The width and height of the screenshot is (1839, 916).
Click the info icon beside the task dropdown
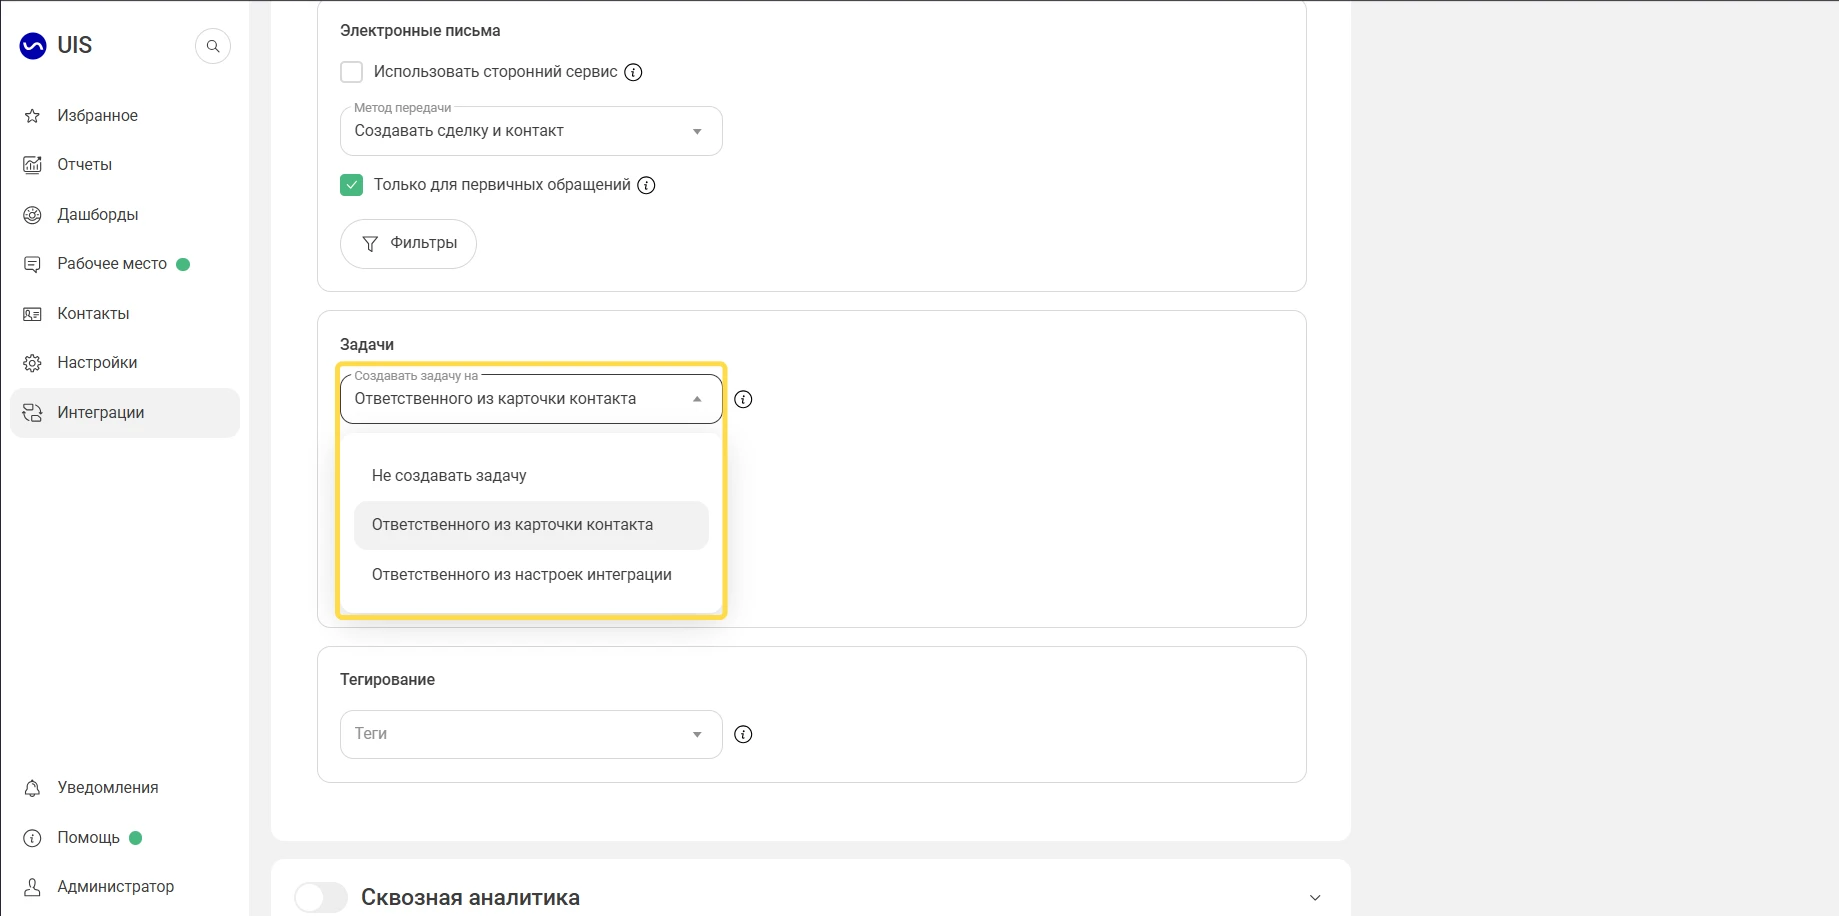point(743,399)
